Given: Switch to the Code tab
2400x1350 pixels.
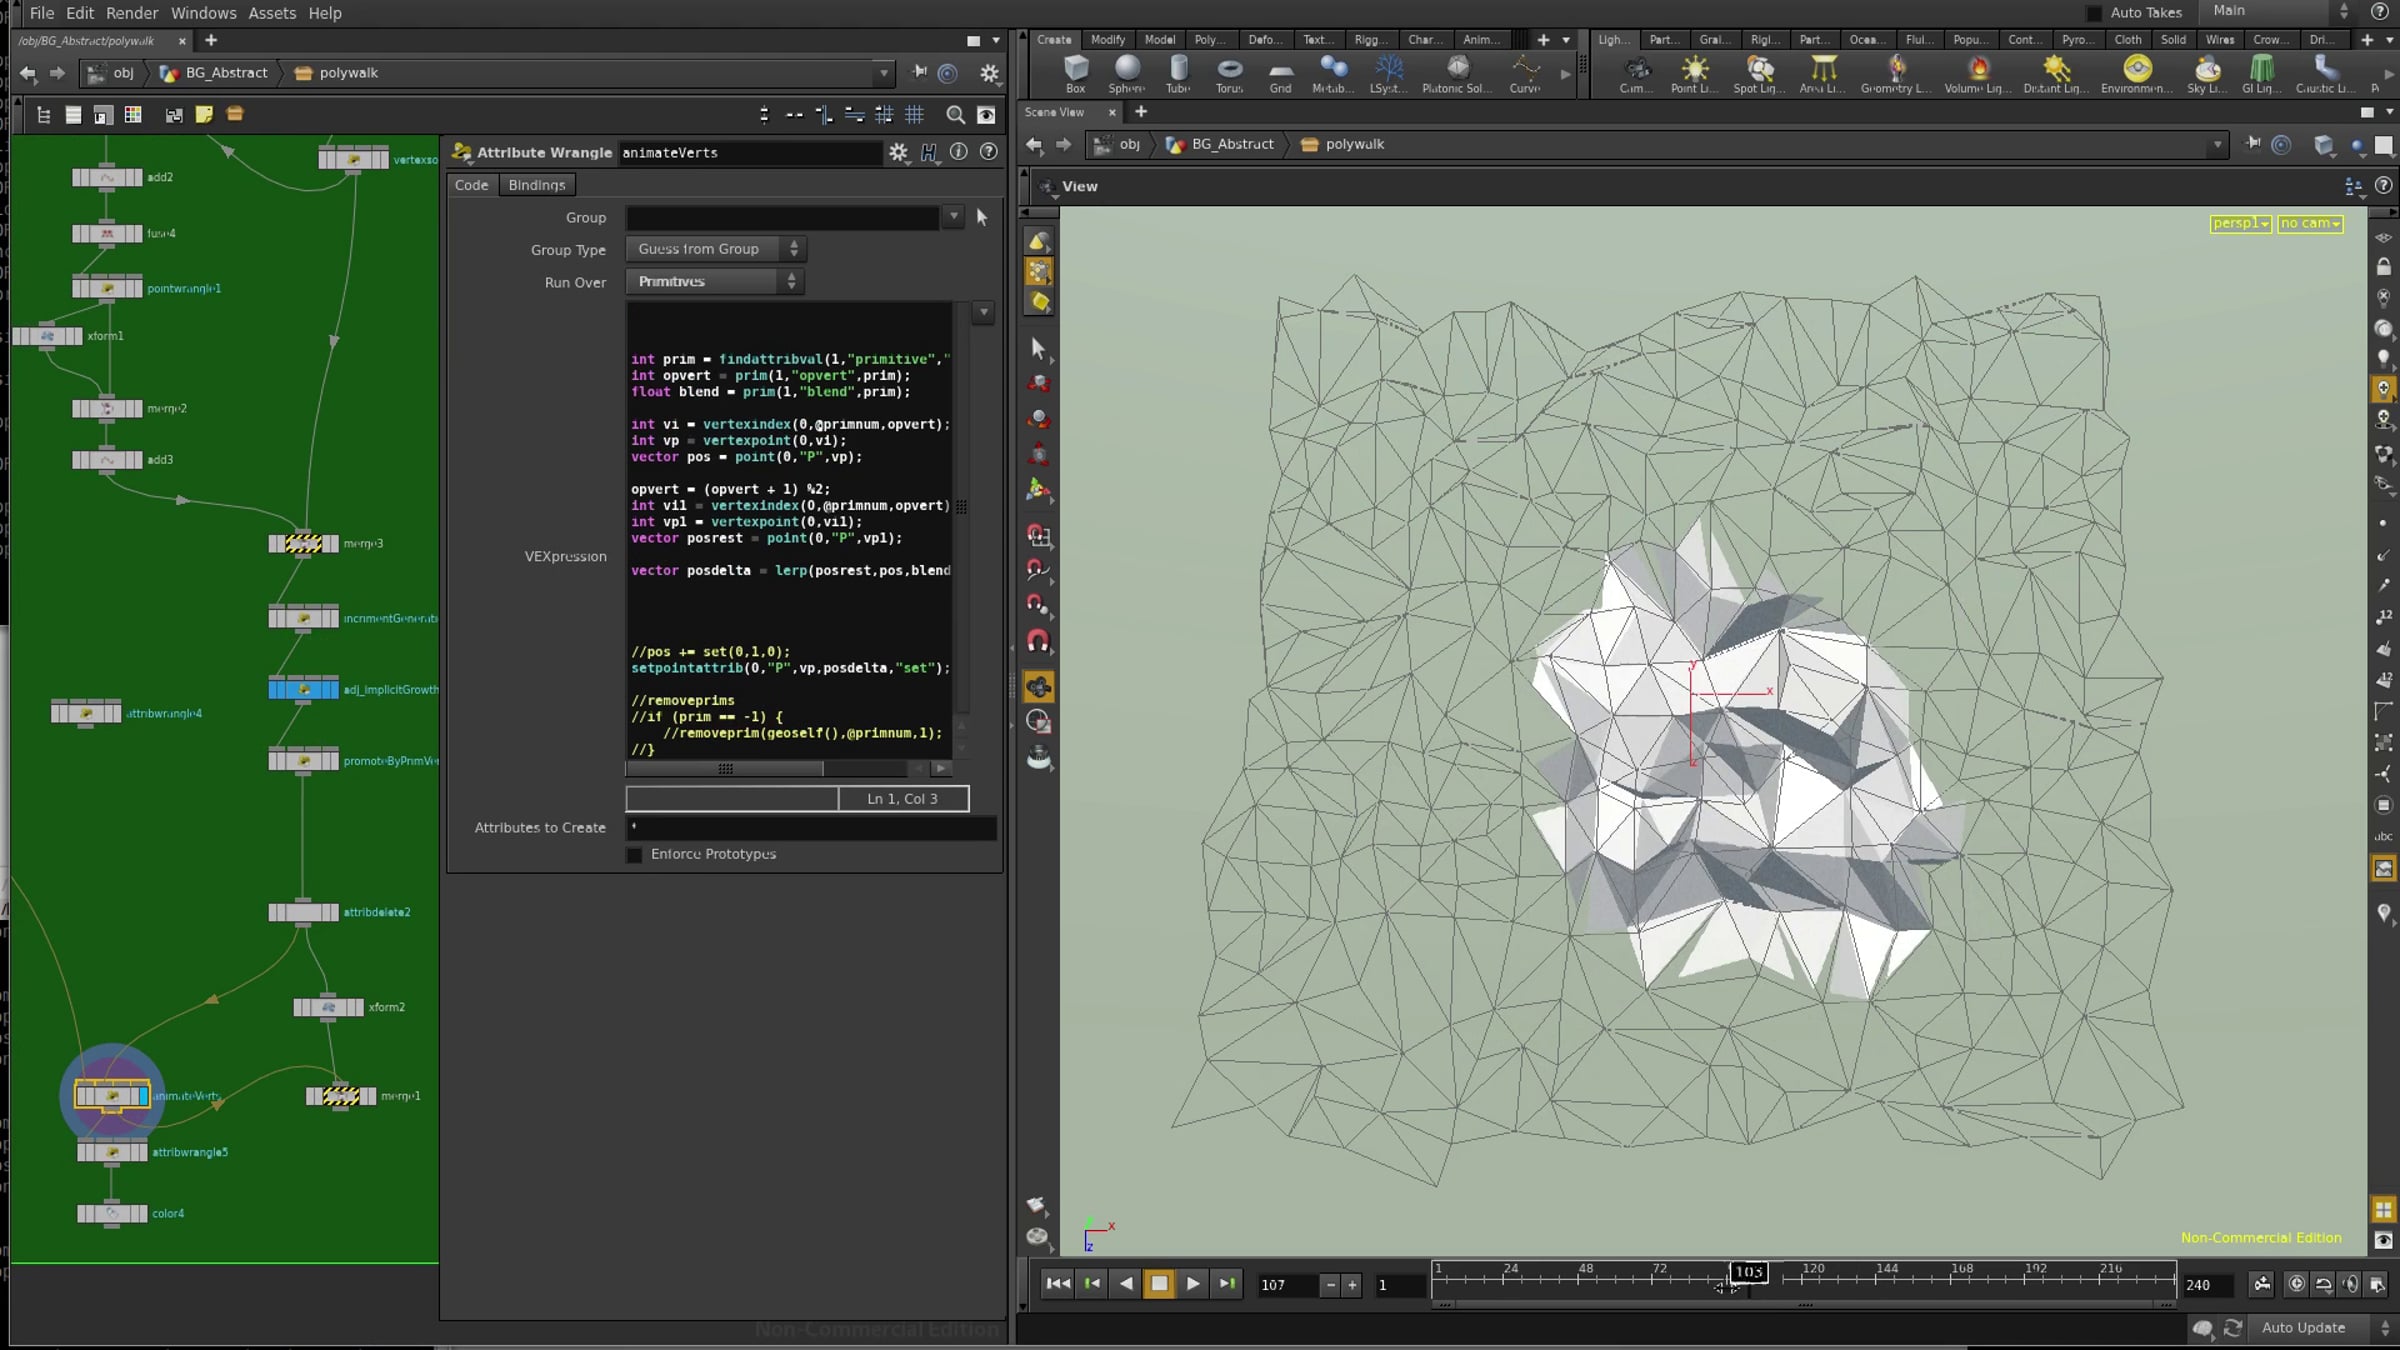Looking at the screenshot, I should coord(471,185).
